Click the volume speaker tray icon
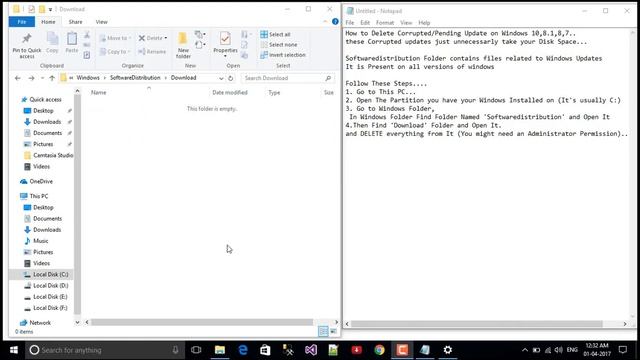 tap(558, 350)
